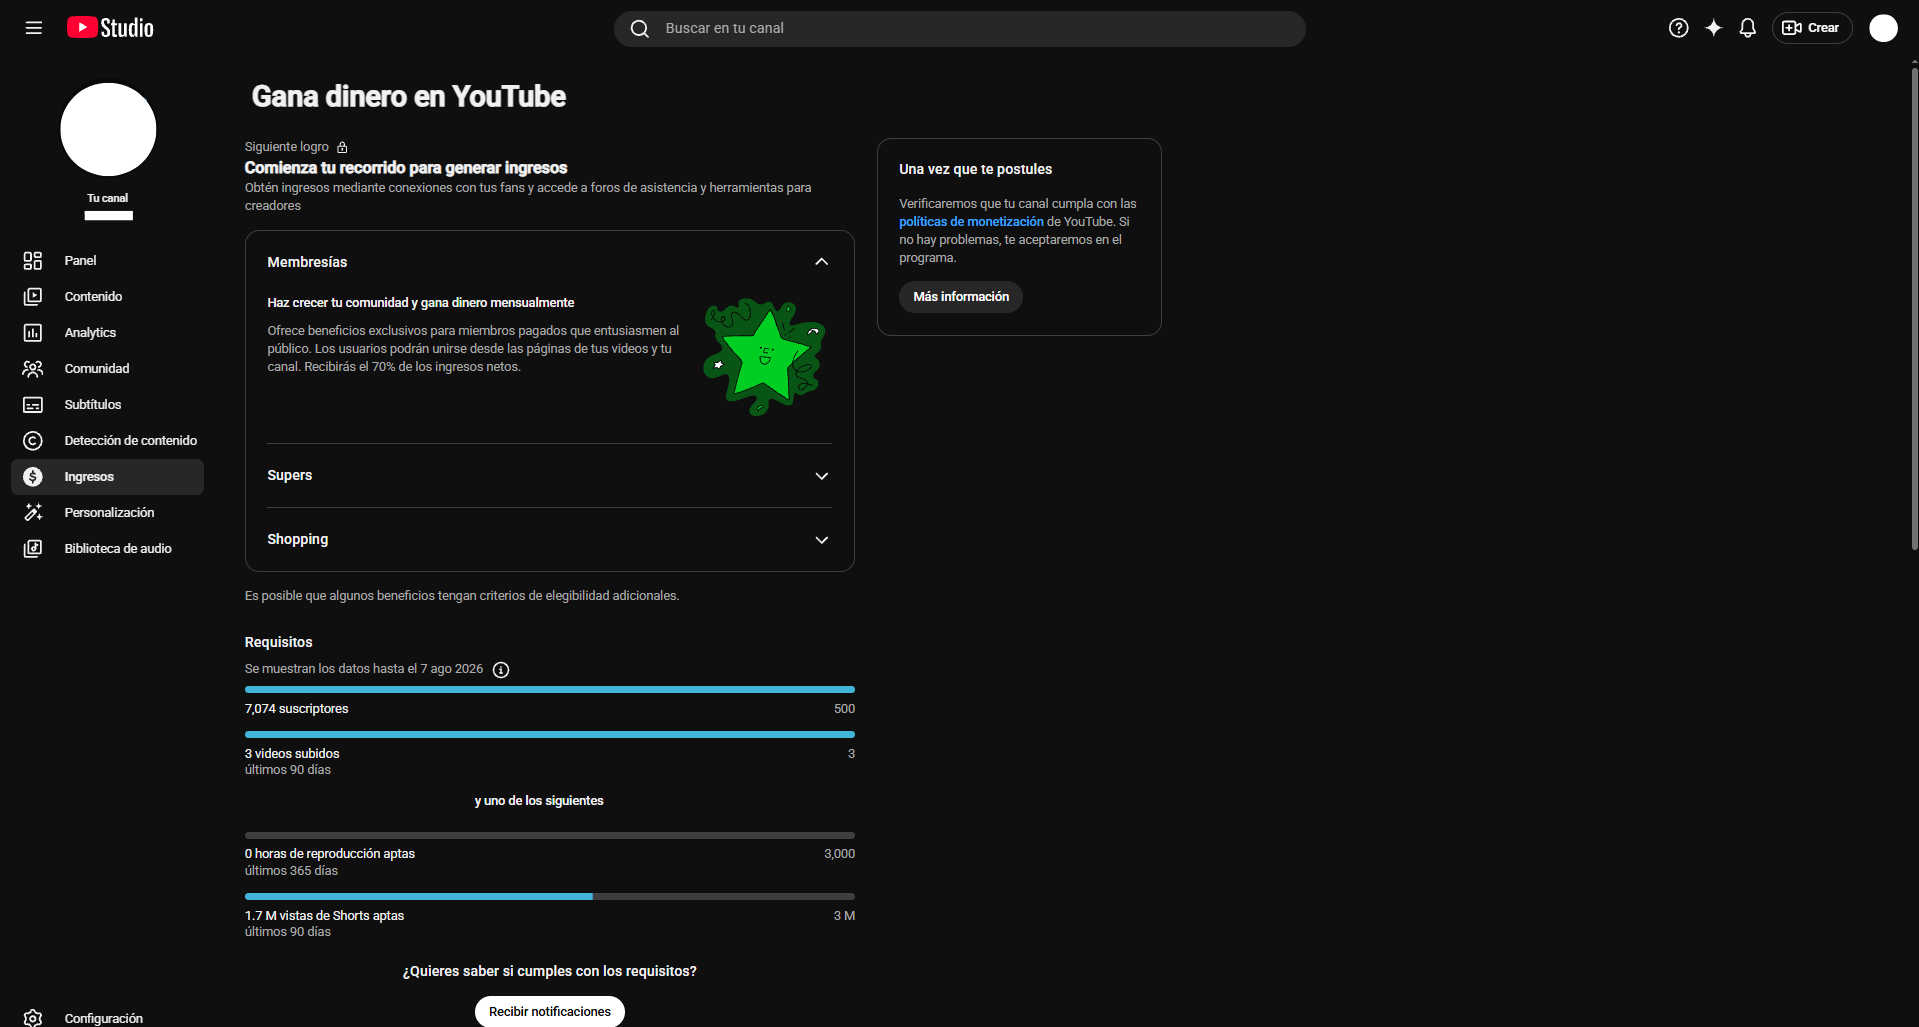This screenshot has width=1919, height=1027.
Task: Click the videos subidos progress bar
Action: (x=550, y=735)
